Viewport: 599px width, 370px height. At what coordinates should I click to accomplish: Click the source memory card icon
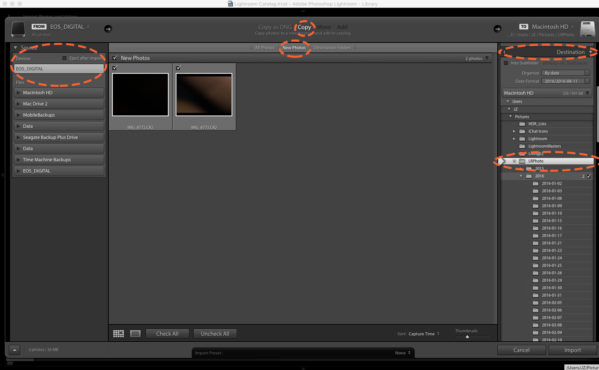pos(18,29)
